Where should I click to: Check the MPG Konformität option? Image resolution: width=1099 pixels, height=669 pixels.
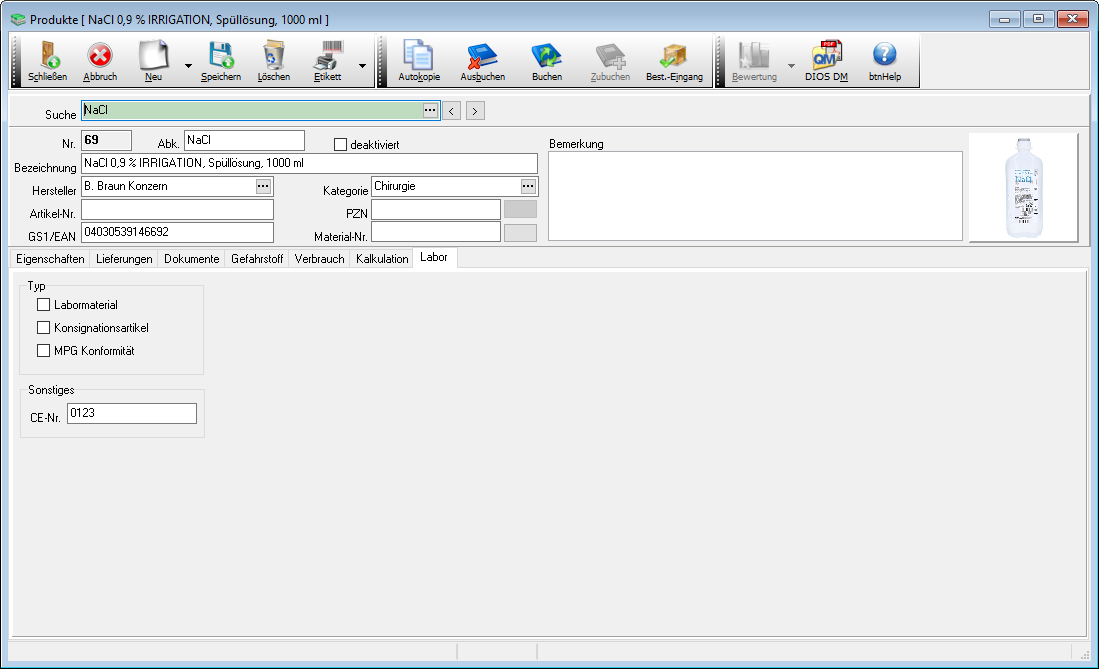click(x=43, y=351)
